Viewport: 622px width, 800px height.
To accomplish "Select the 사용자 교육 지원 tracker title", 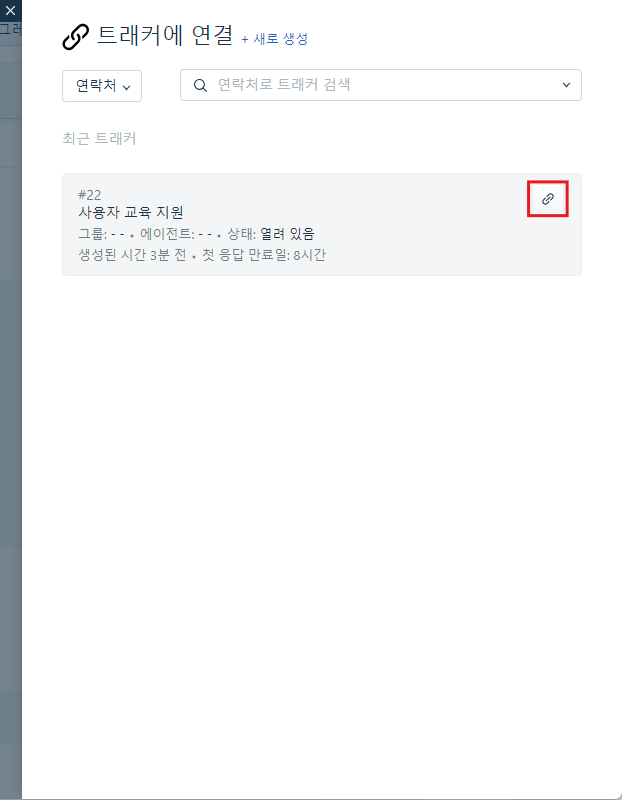I will (131, 212).
